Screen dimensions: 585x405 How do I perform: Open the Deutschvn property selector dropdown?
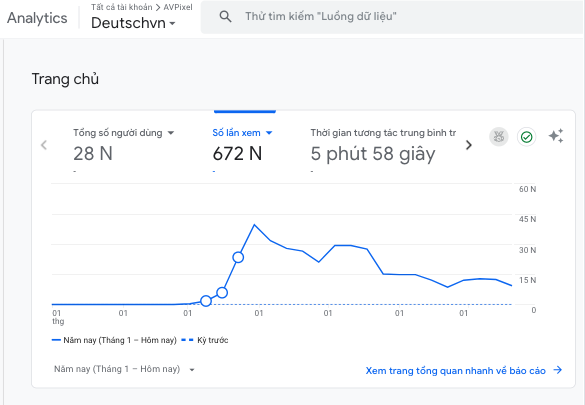(133, 23)
